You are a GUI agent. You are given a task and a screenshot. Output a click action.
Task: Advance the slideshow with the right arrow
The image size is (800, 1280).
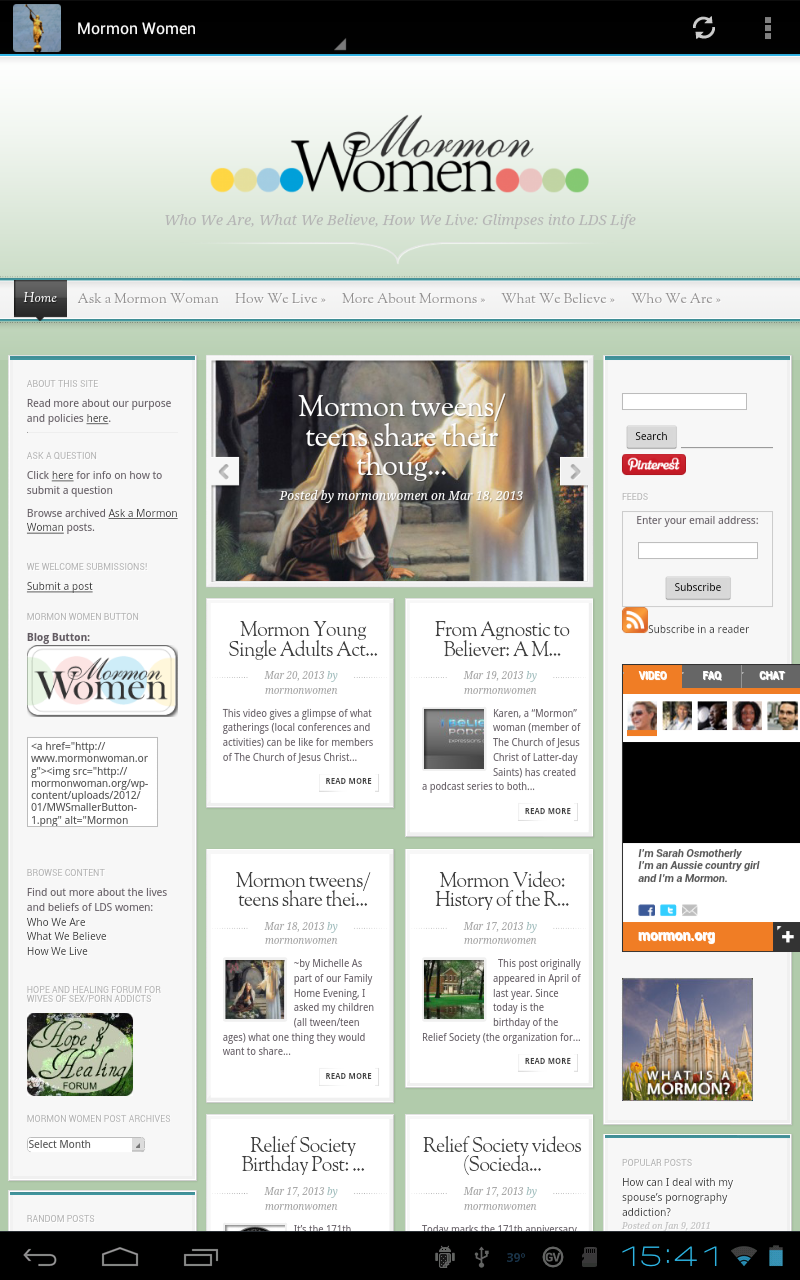coord(574,471)
